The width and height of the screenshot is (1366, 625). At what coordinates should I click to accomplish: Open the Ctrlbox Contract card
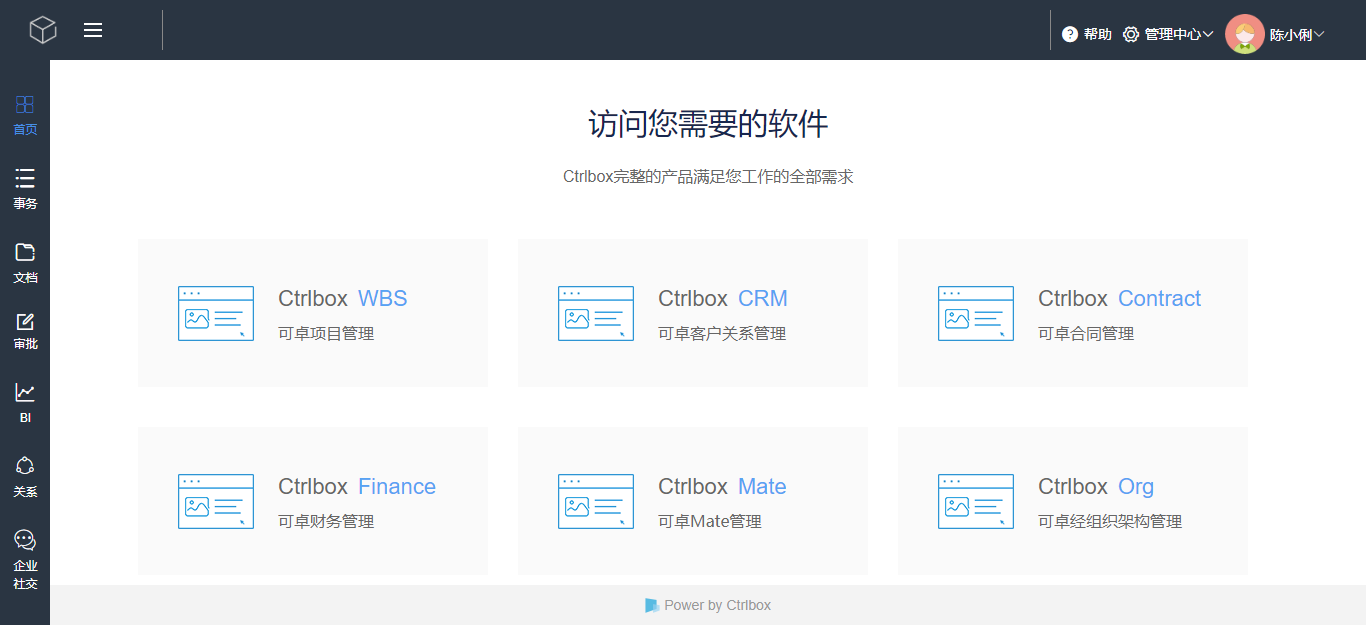tap(1073, 313)
